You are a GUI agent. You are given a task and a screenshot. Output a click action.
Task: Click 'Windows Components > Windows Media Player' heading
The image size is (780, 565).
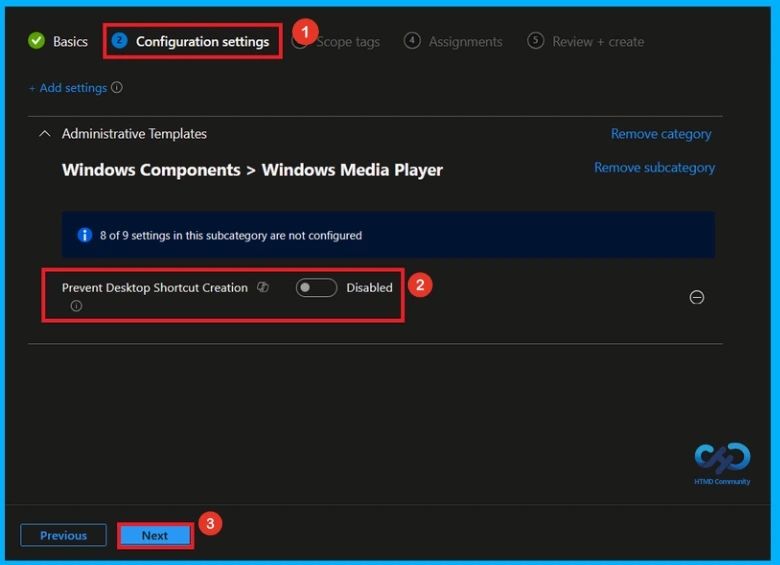(x=252, y=170)
